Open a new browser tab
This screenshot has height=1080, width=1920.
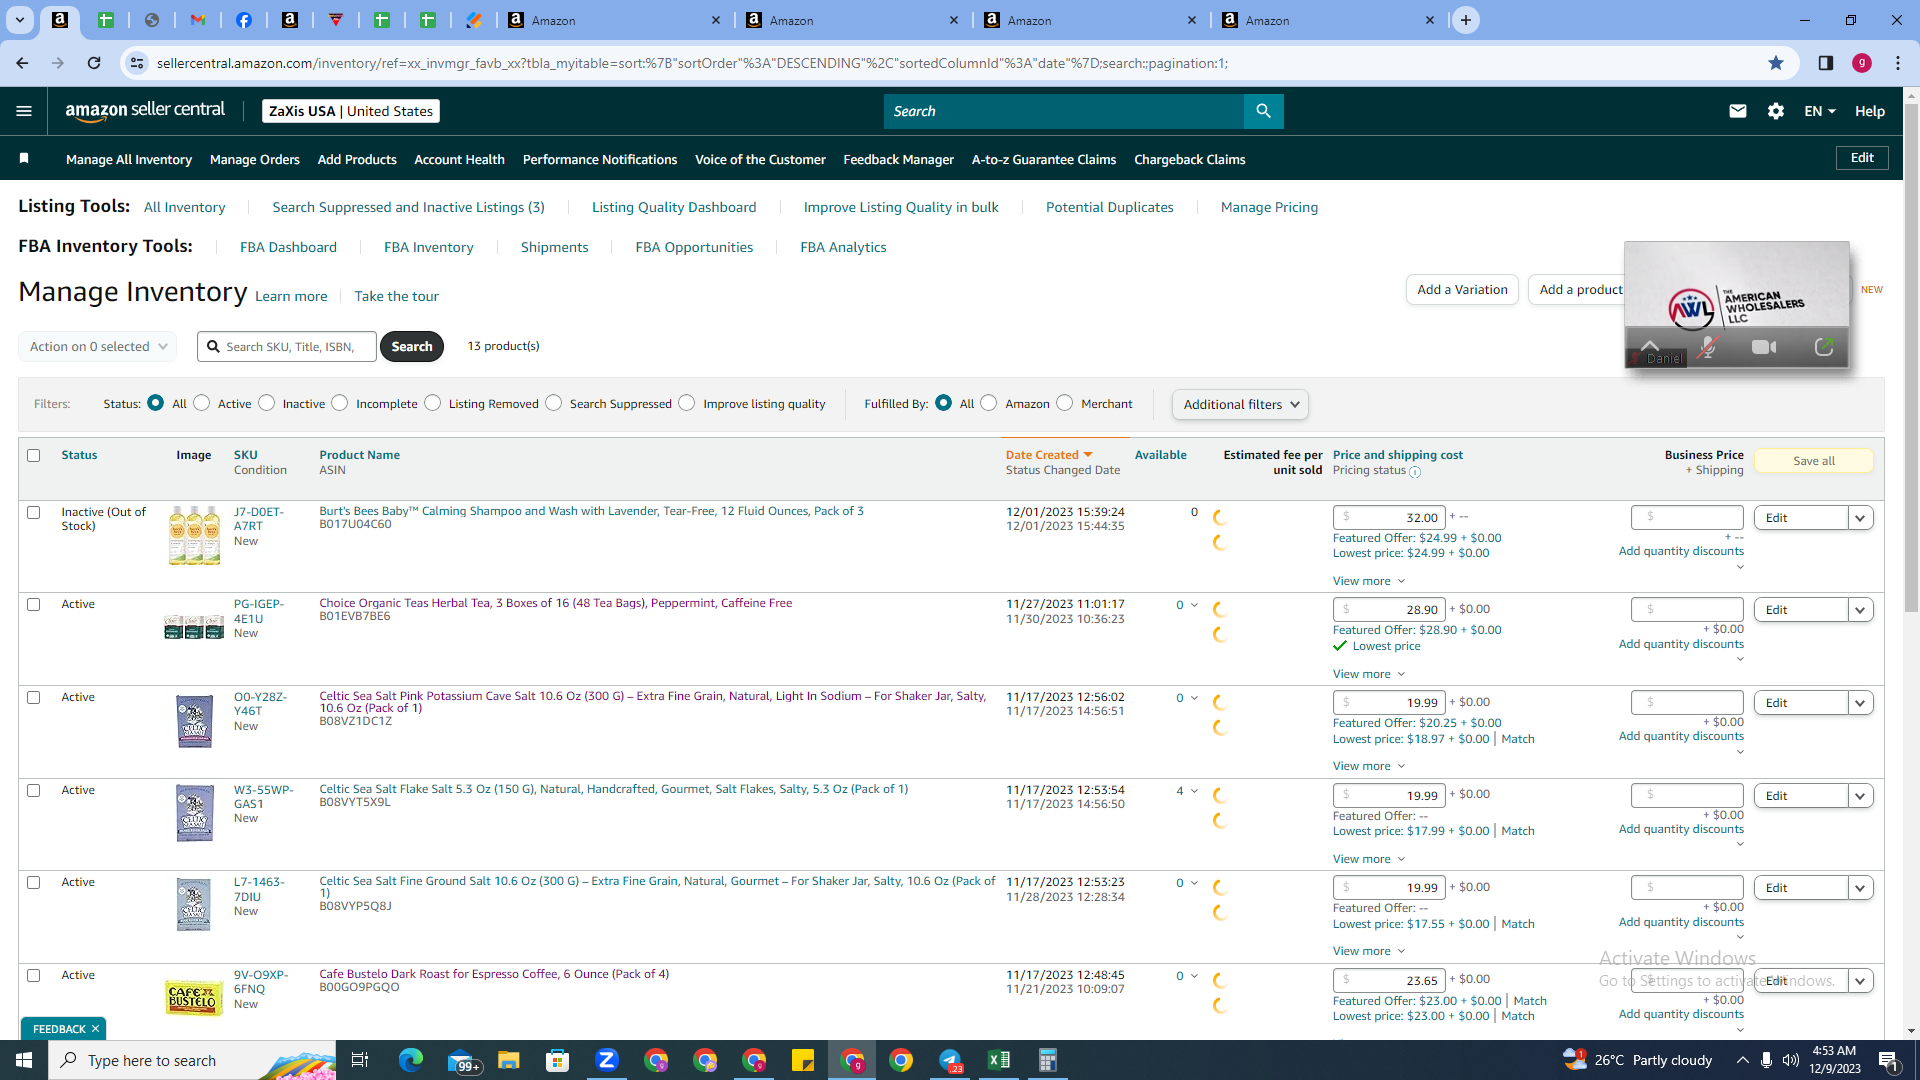(1466, 20)
